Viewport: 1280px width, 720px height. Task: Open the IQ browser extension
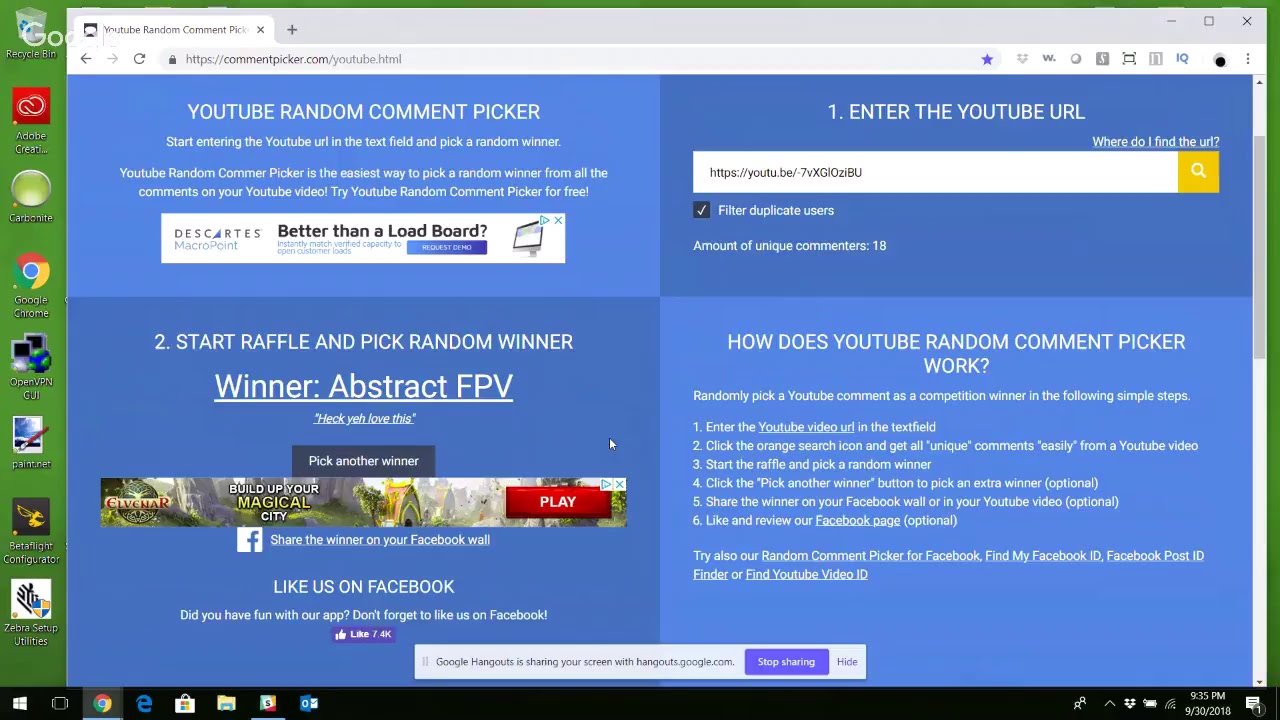tap(1182, 59)
